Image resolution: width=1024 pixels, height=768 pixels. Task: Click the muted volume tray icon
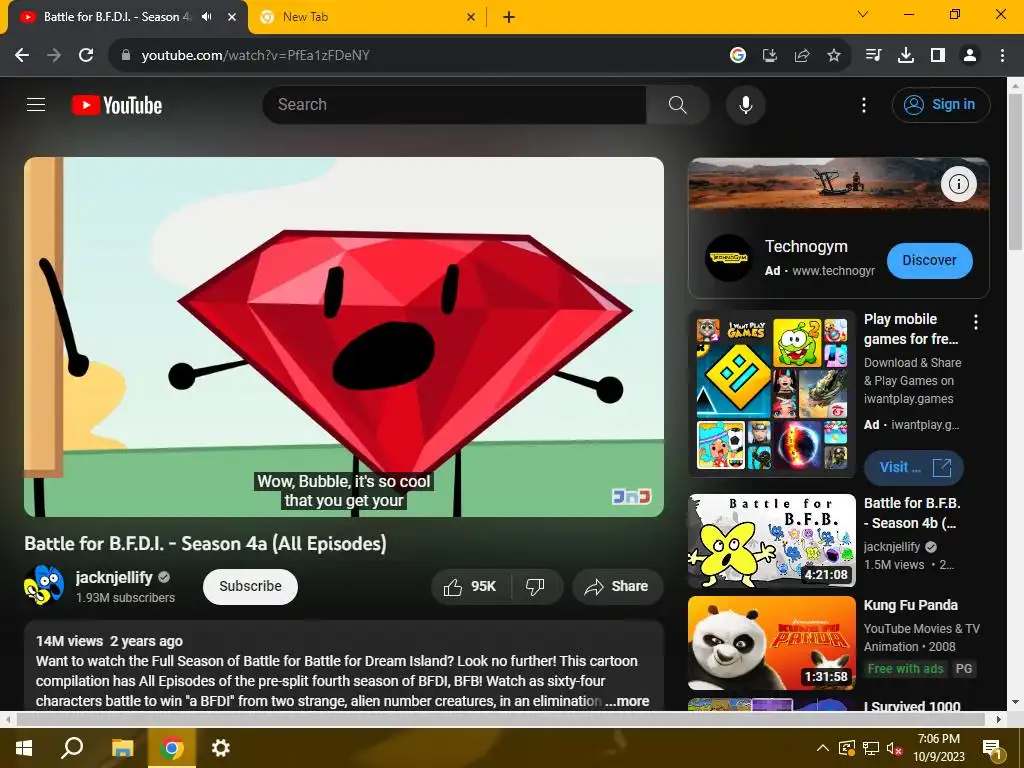pos(894,748)
